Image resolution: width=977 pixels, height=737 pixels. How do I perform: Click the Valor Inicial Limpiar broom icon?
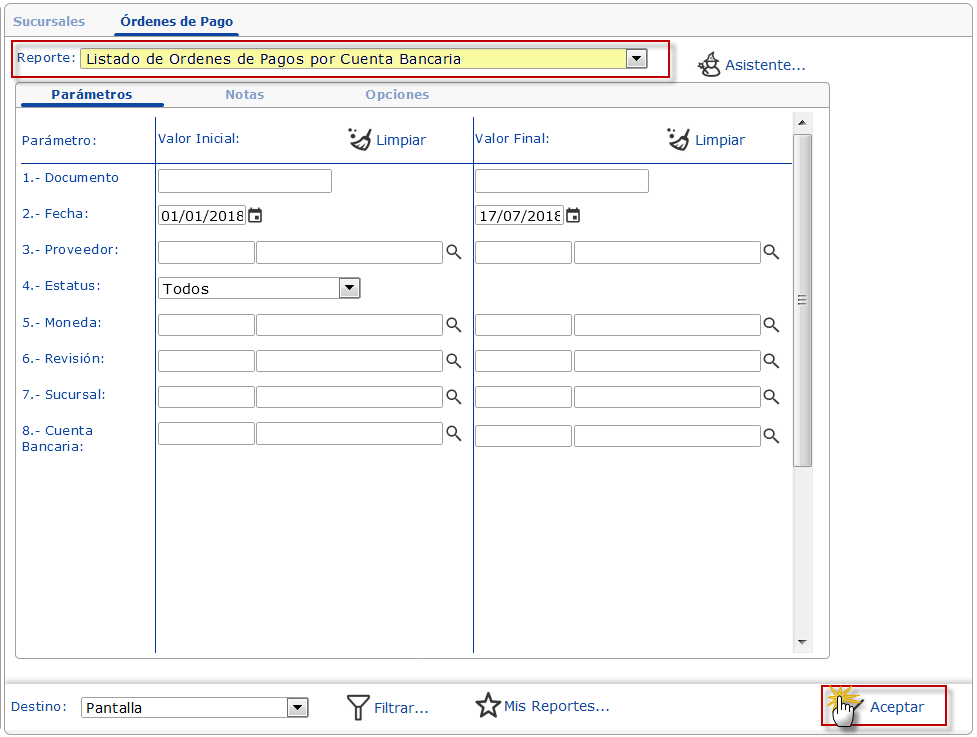360,139
